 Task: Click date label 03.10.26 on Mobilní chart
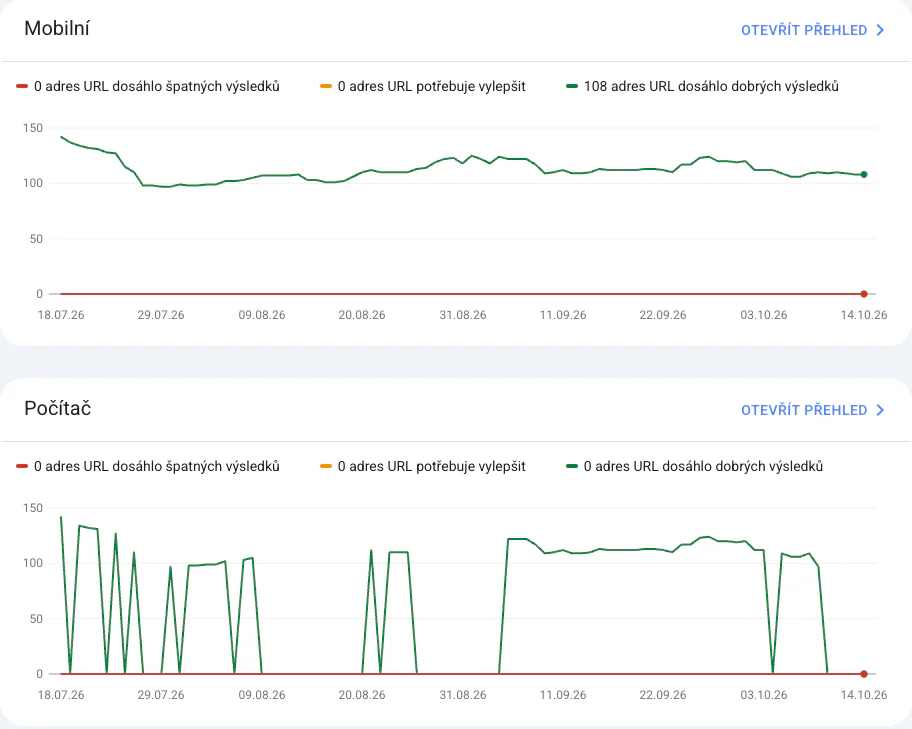click(764, 315)
